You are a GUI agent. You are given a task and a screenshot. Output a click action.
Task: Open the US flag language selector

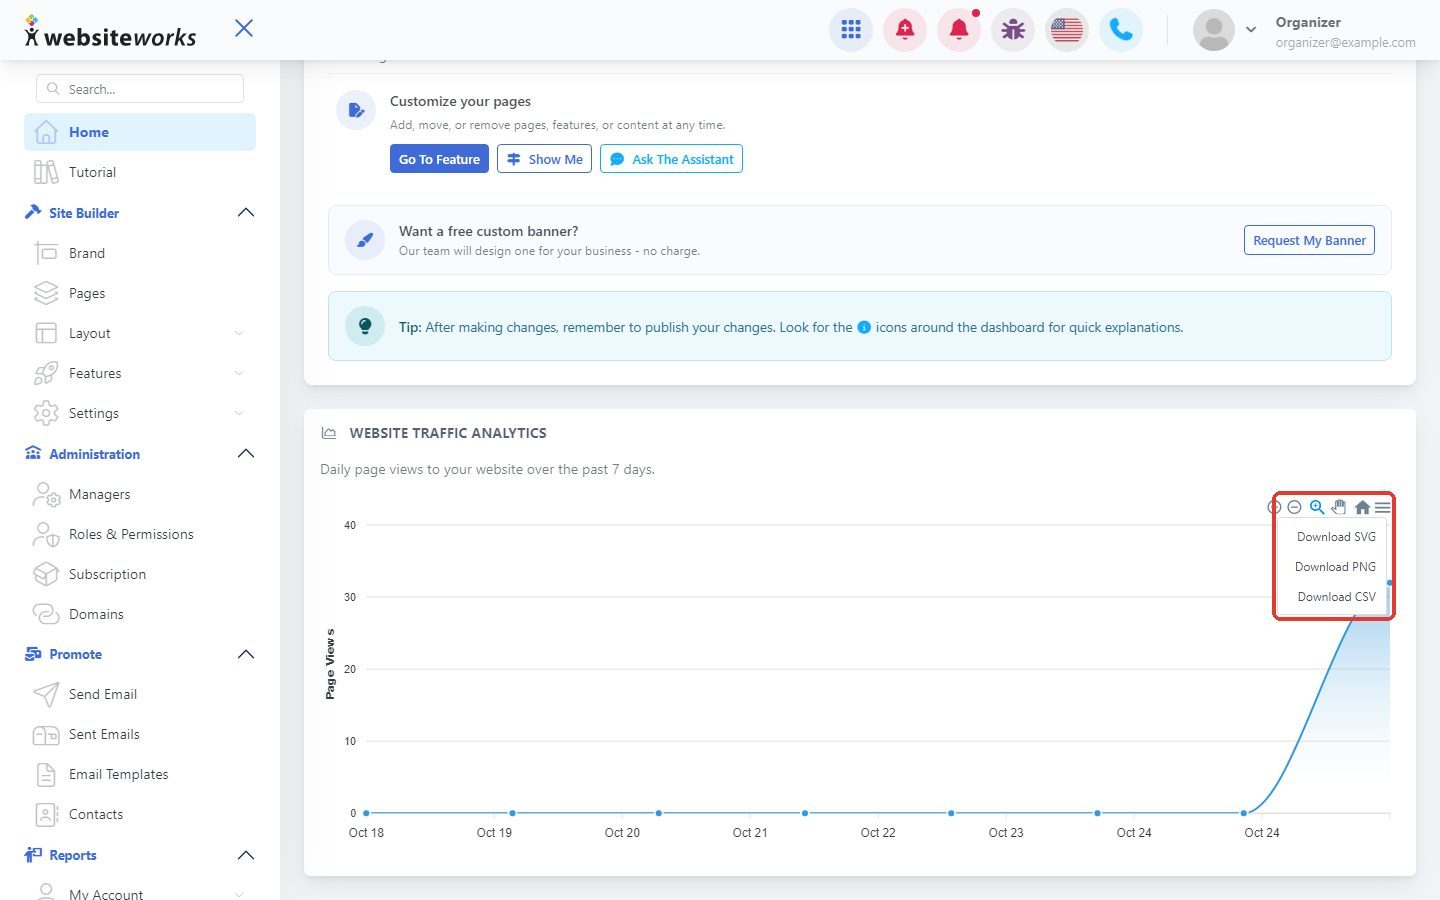click(x=1067, y=30)
